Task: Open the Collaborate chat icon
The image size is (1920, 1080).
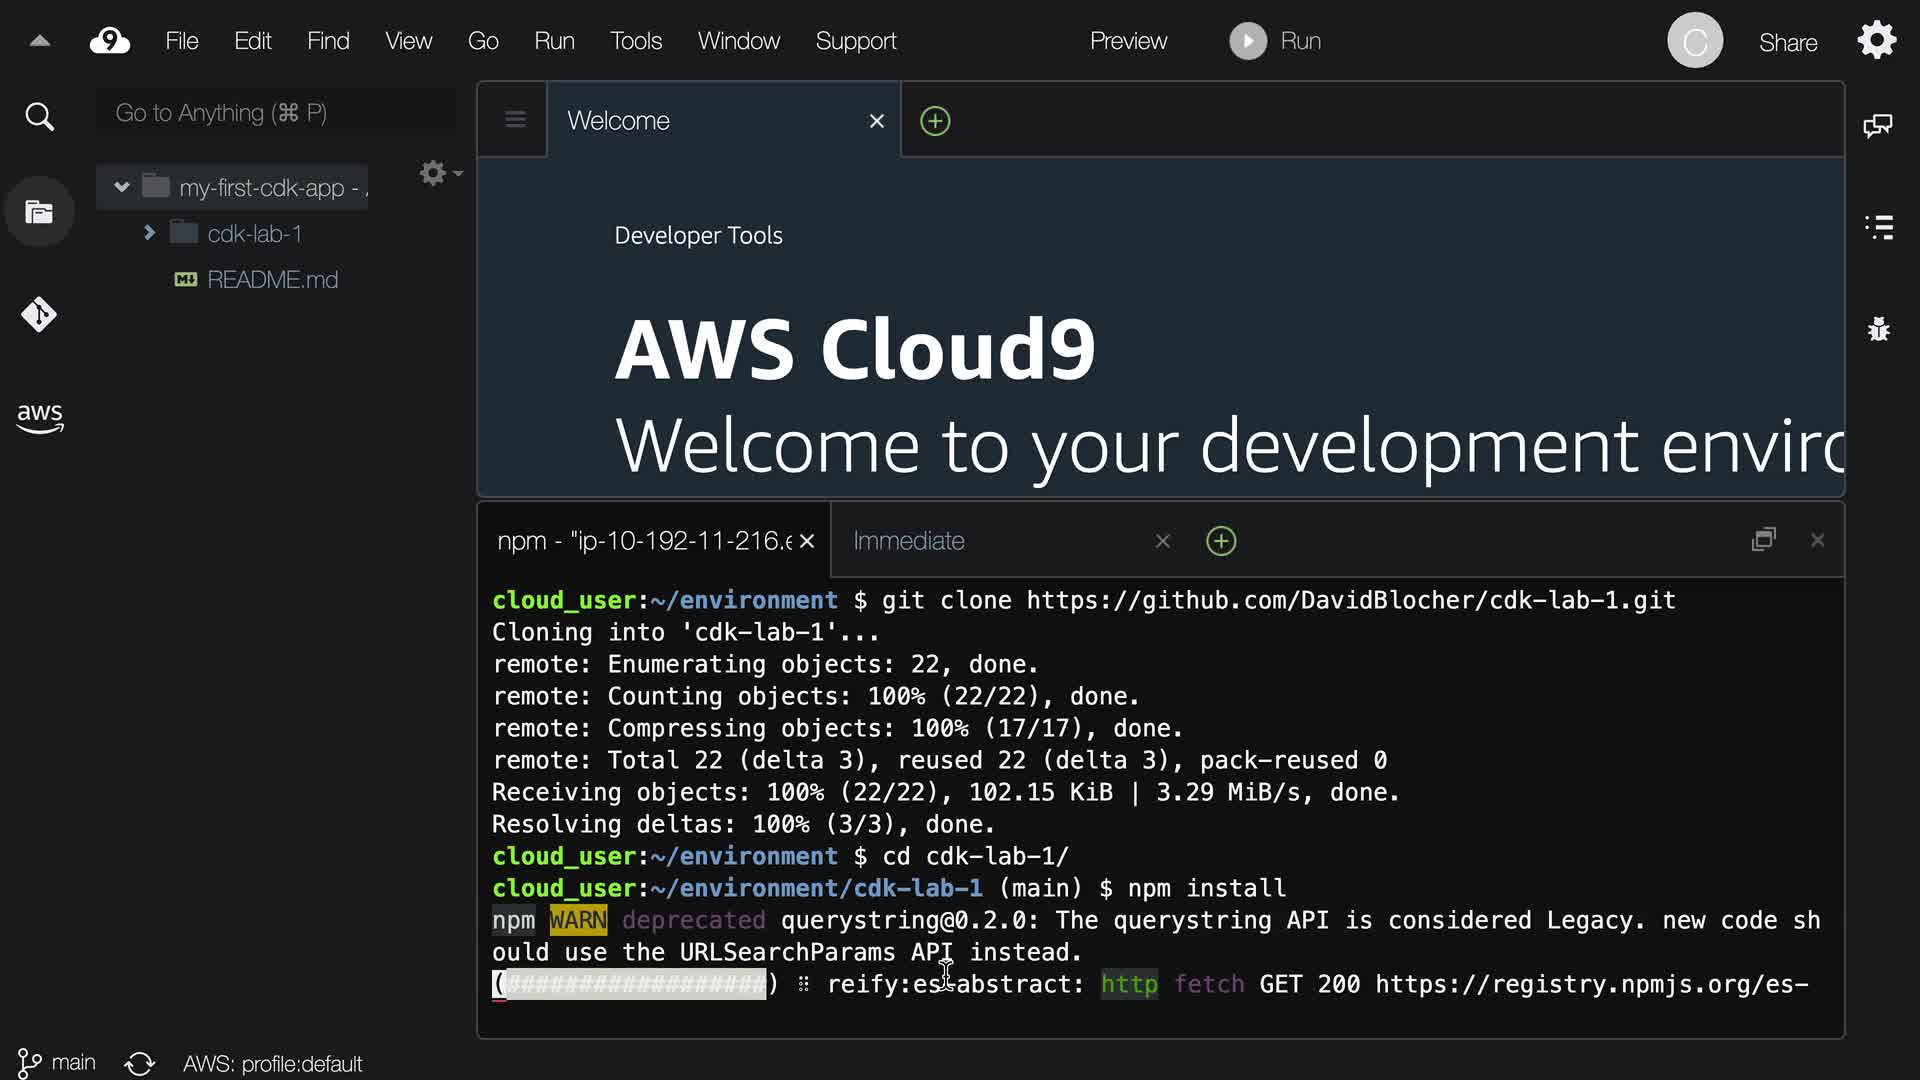Action: (1878, 125)
